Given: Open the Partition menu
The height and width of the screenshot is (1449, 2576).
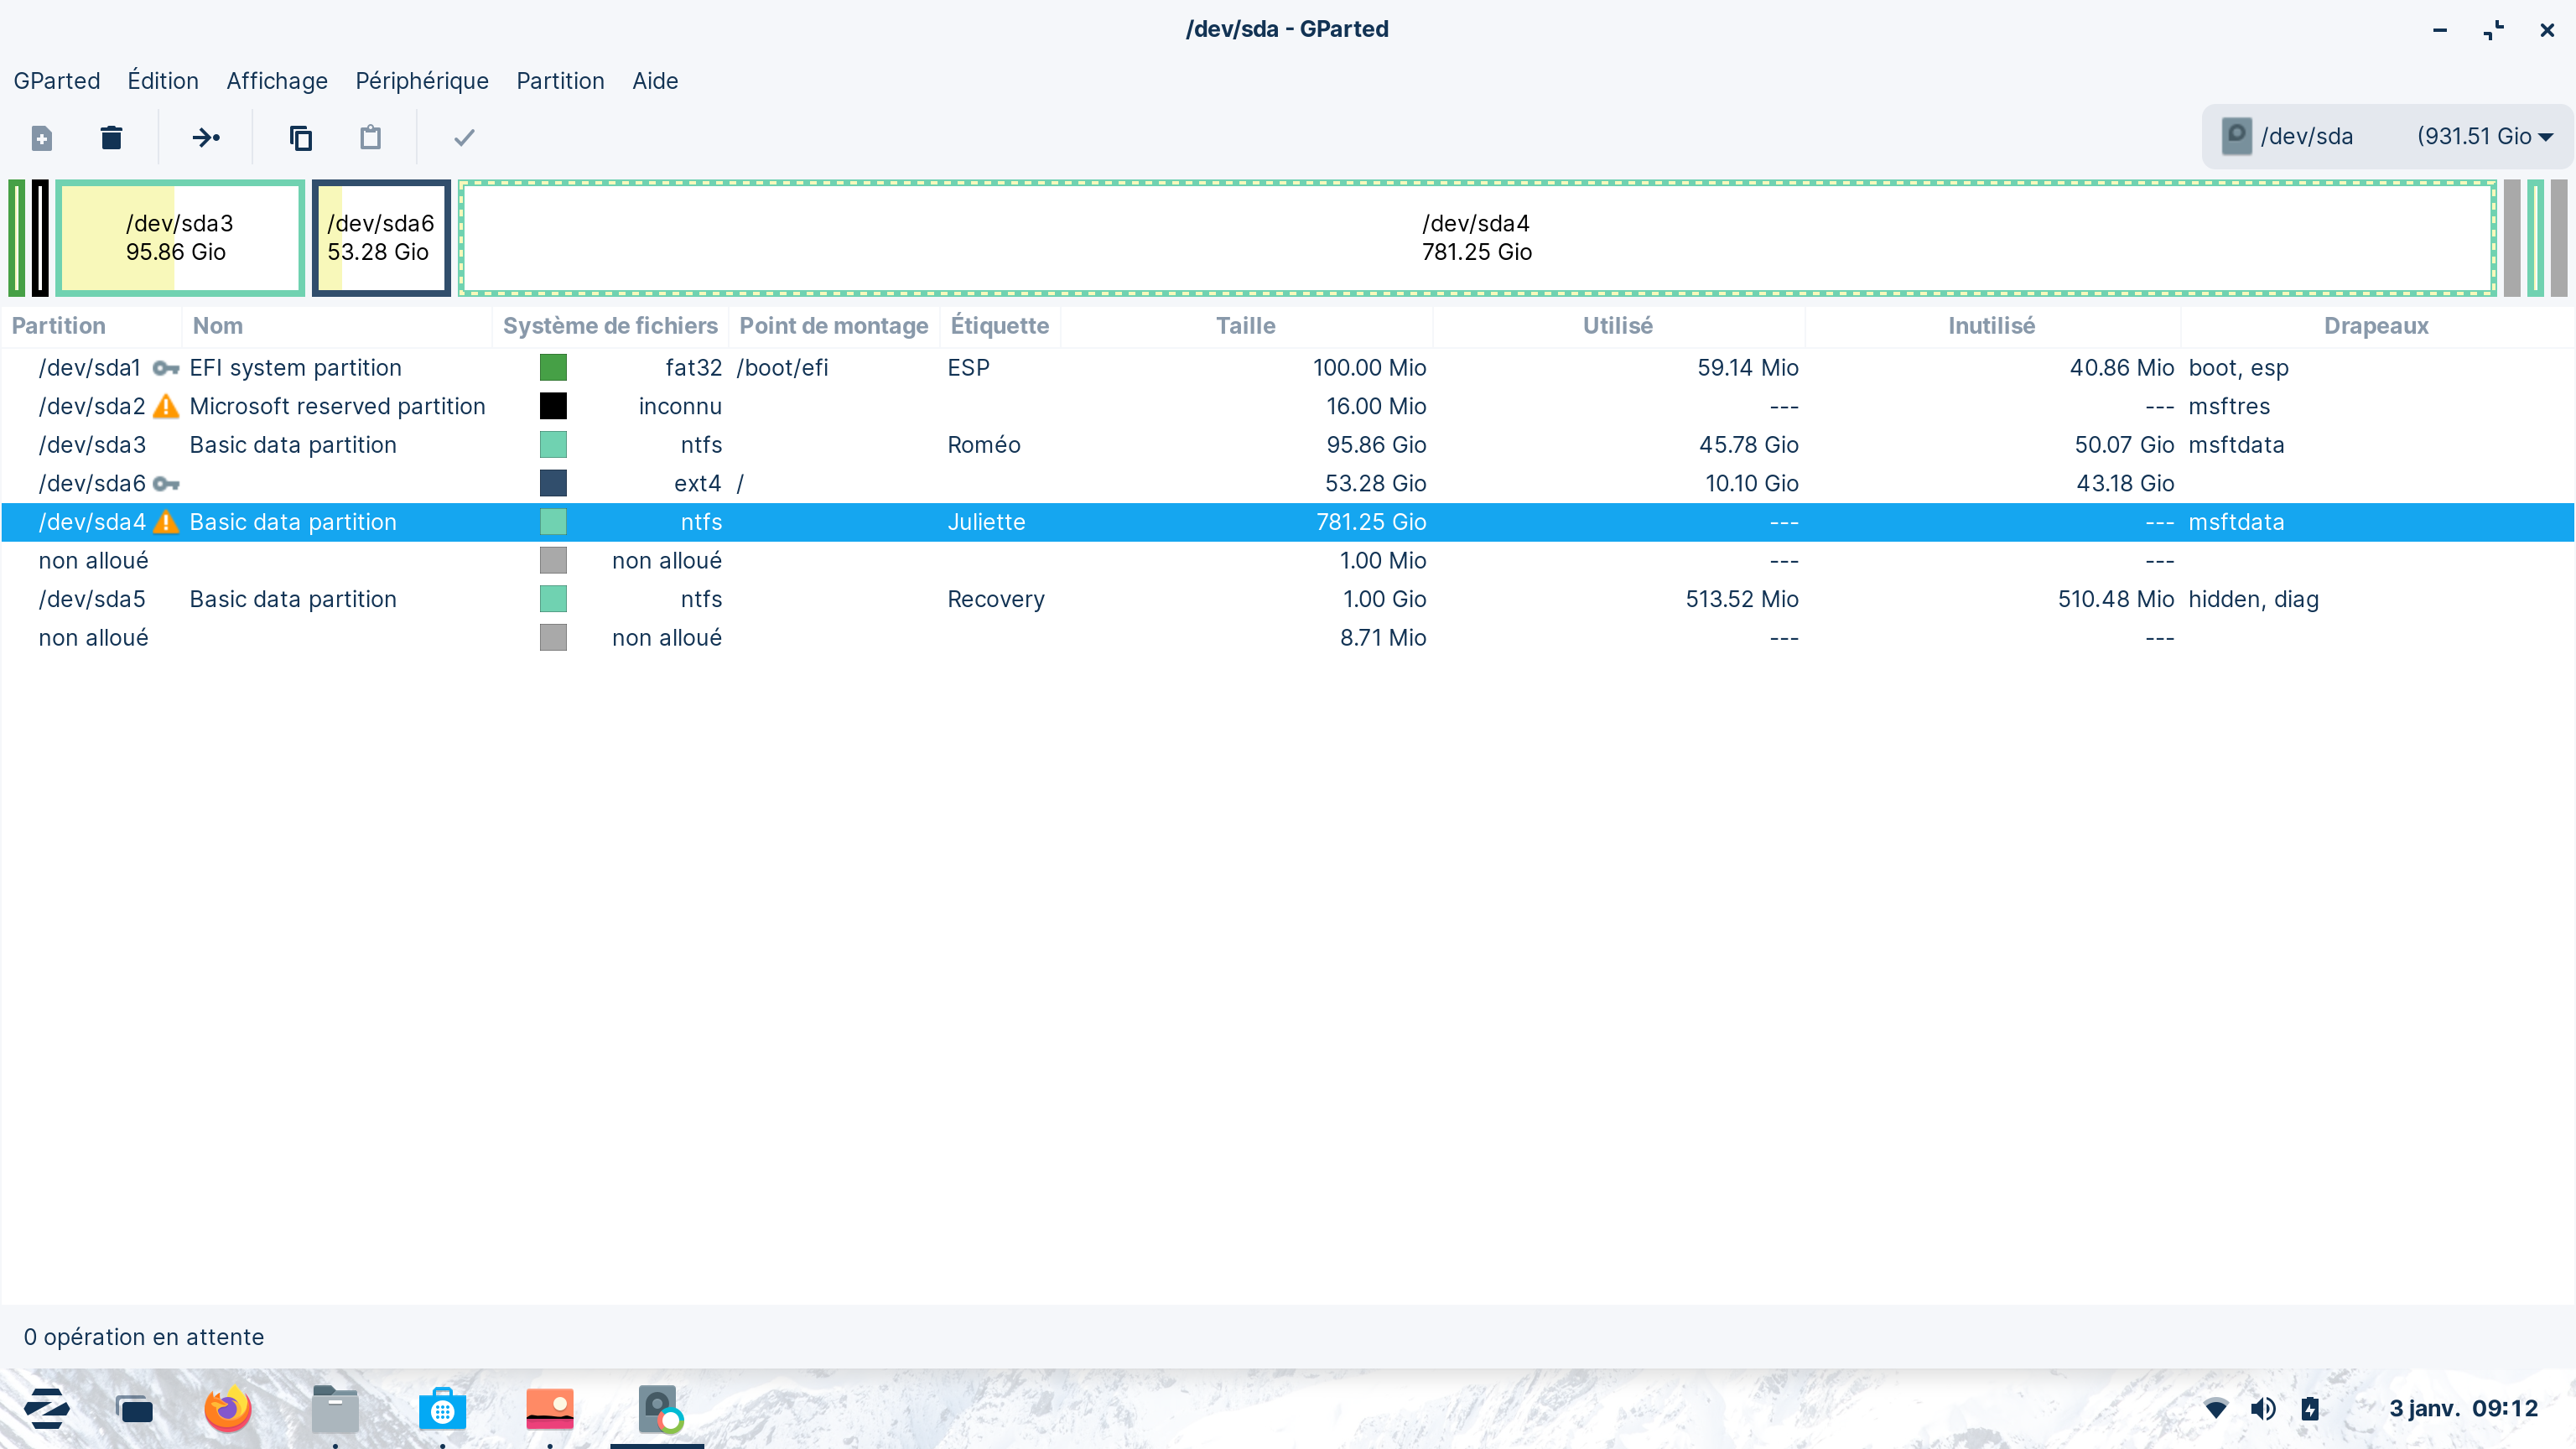Looking at the screenshot, I should [560, 81].
